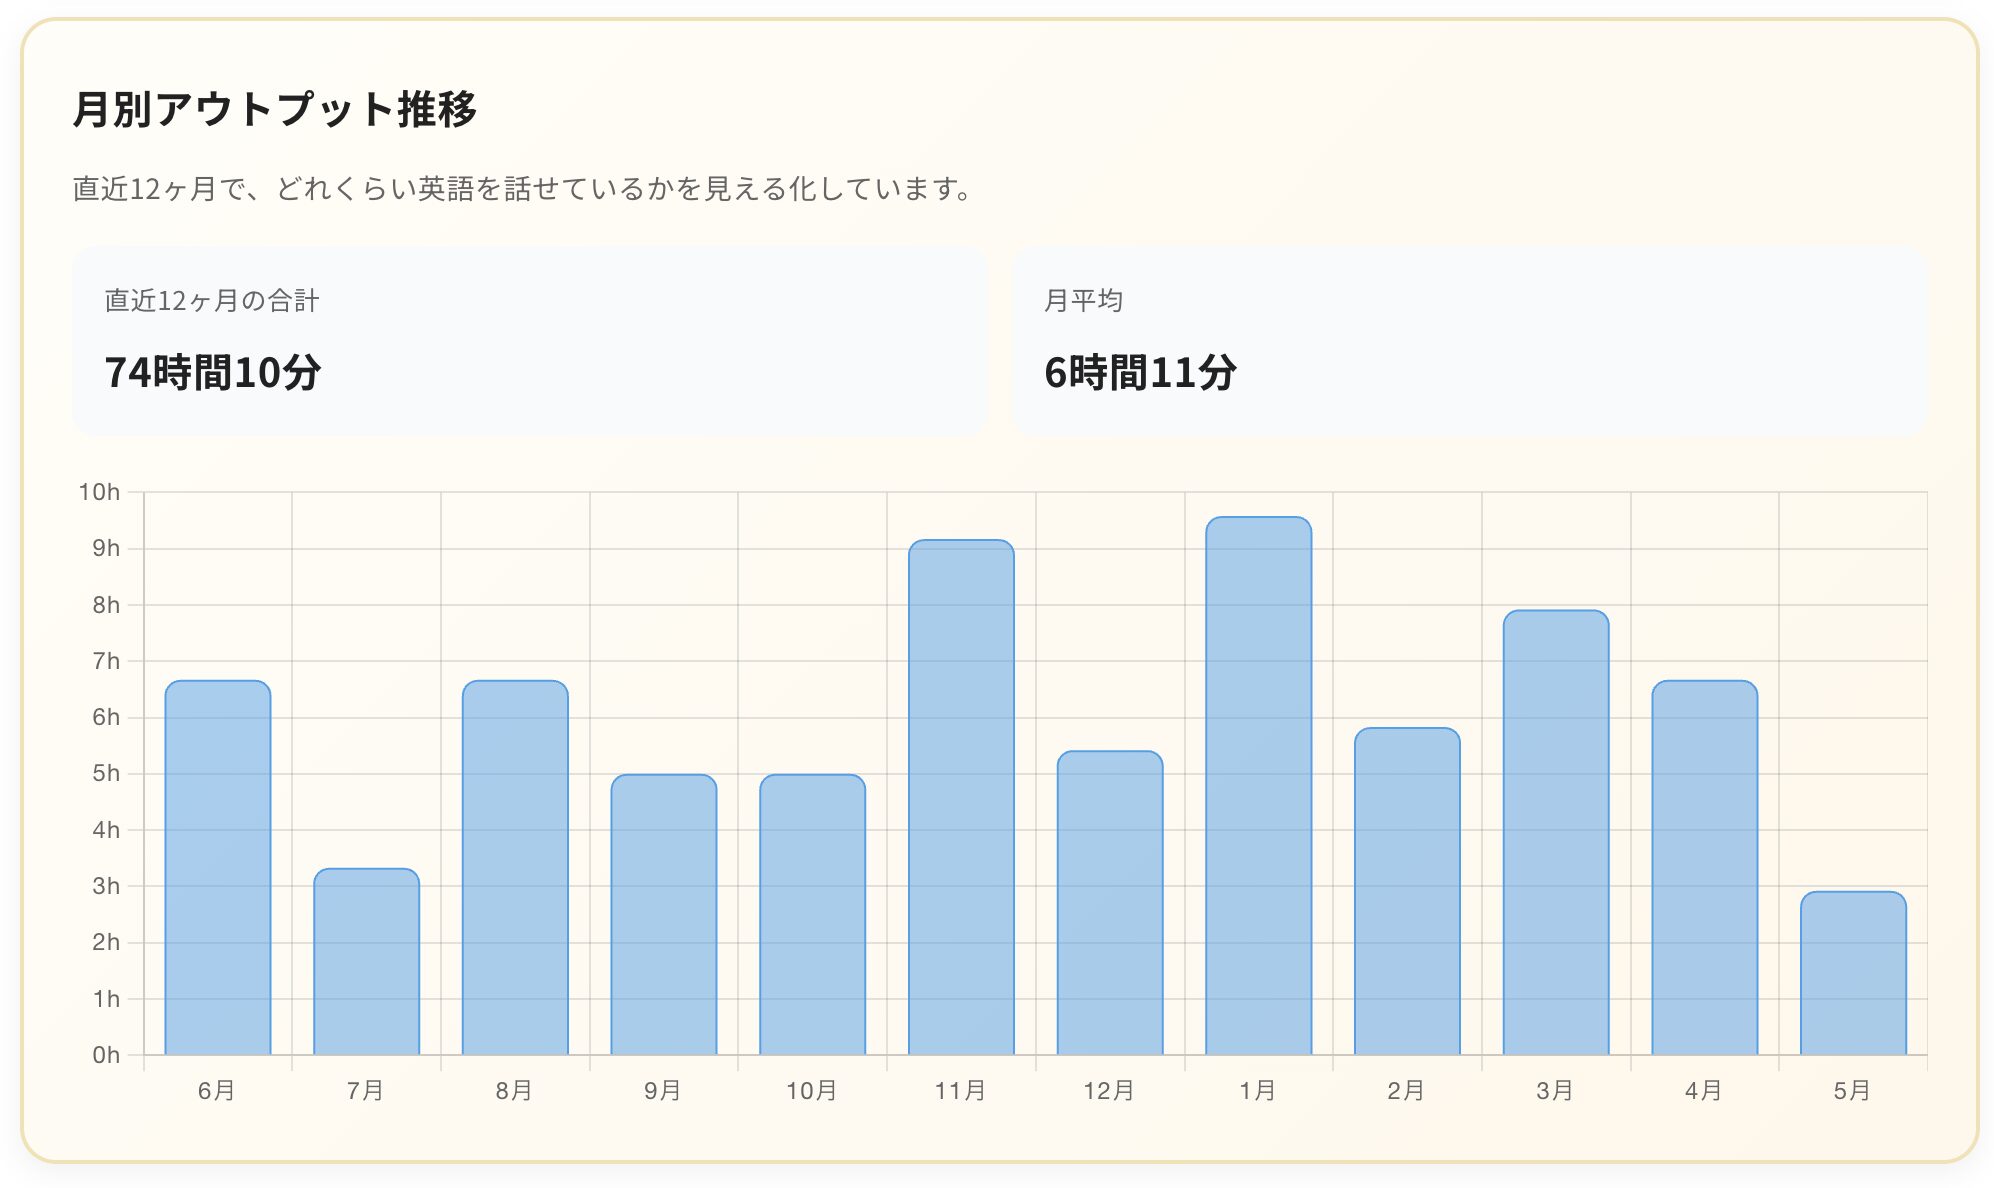Image resolution: width=1994 pixels, height=1188 pixels.
Task: Click the 10月 x-axis label
Action: 812,1091
